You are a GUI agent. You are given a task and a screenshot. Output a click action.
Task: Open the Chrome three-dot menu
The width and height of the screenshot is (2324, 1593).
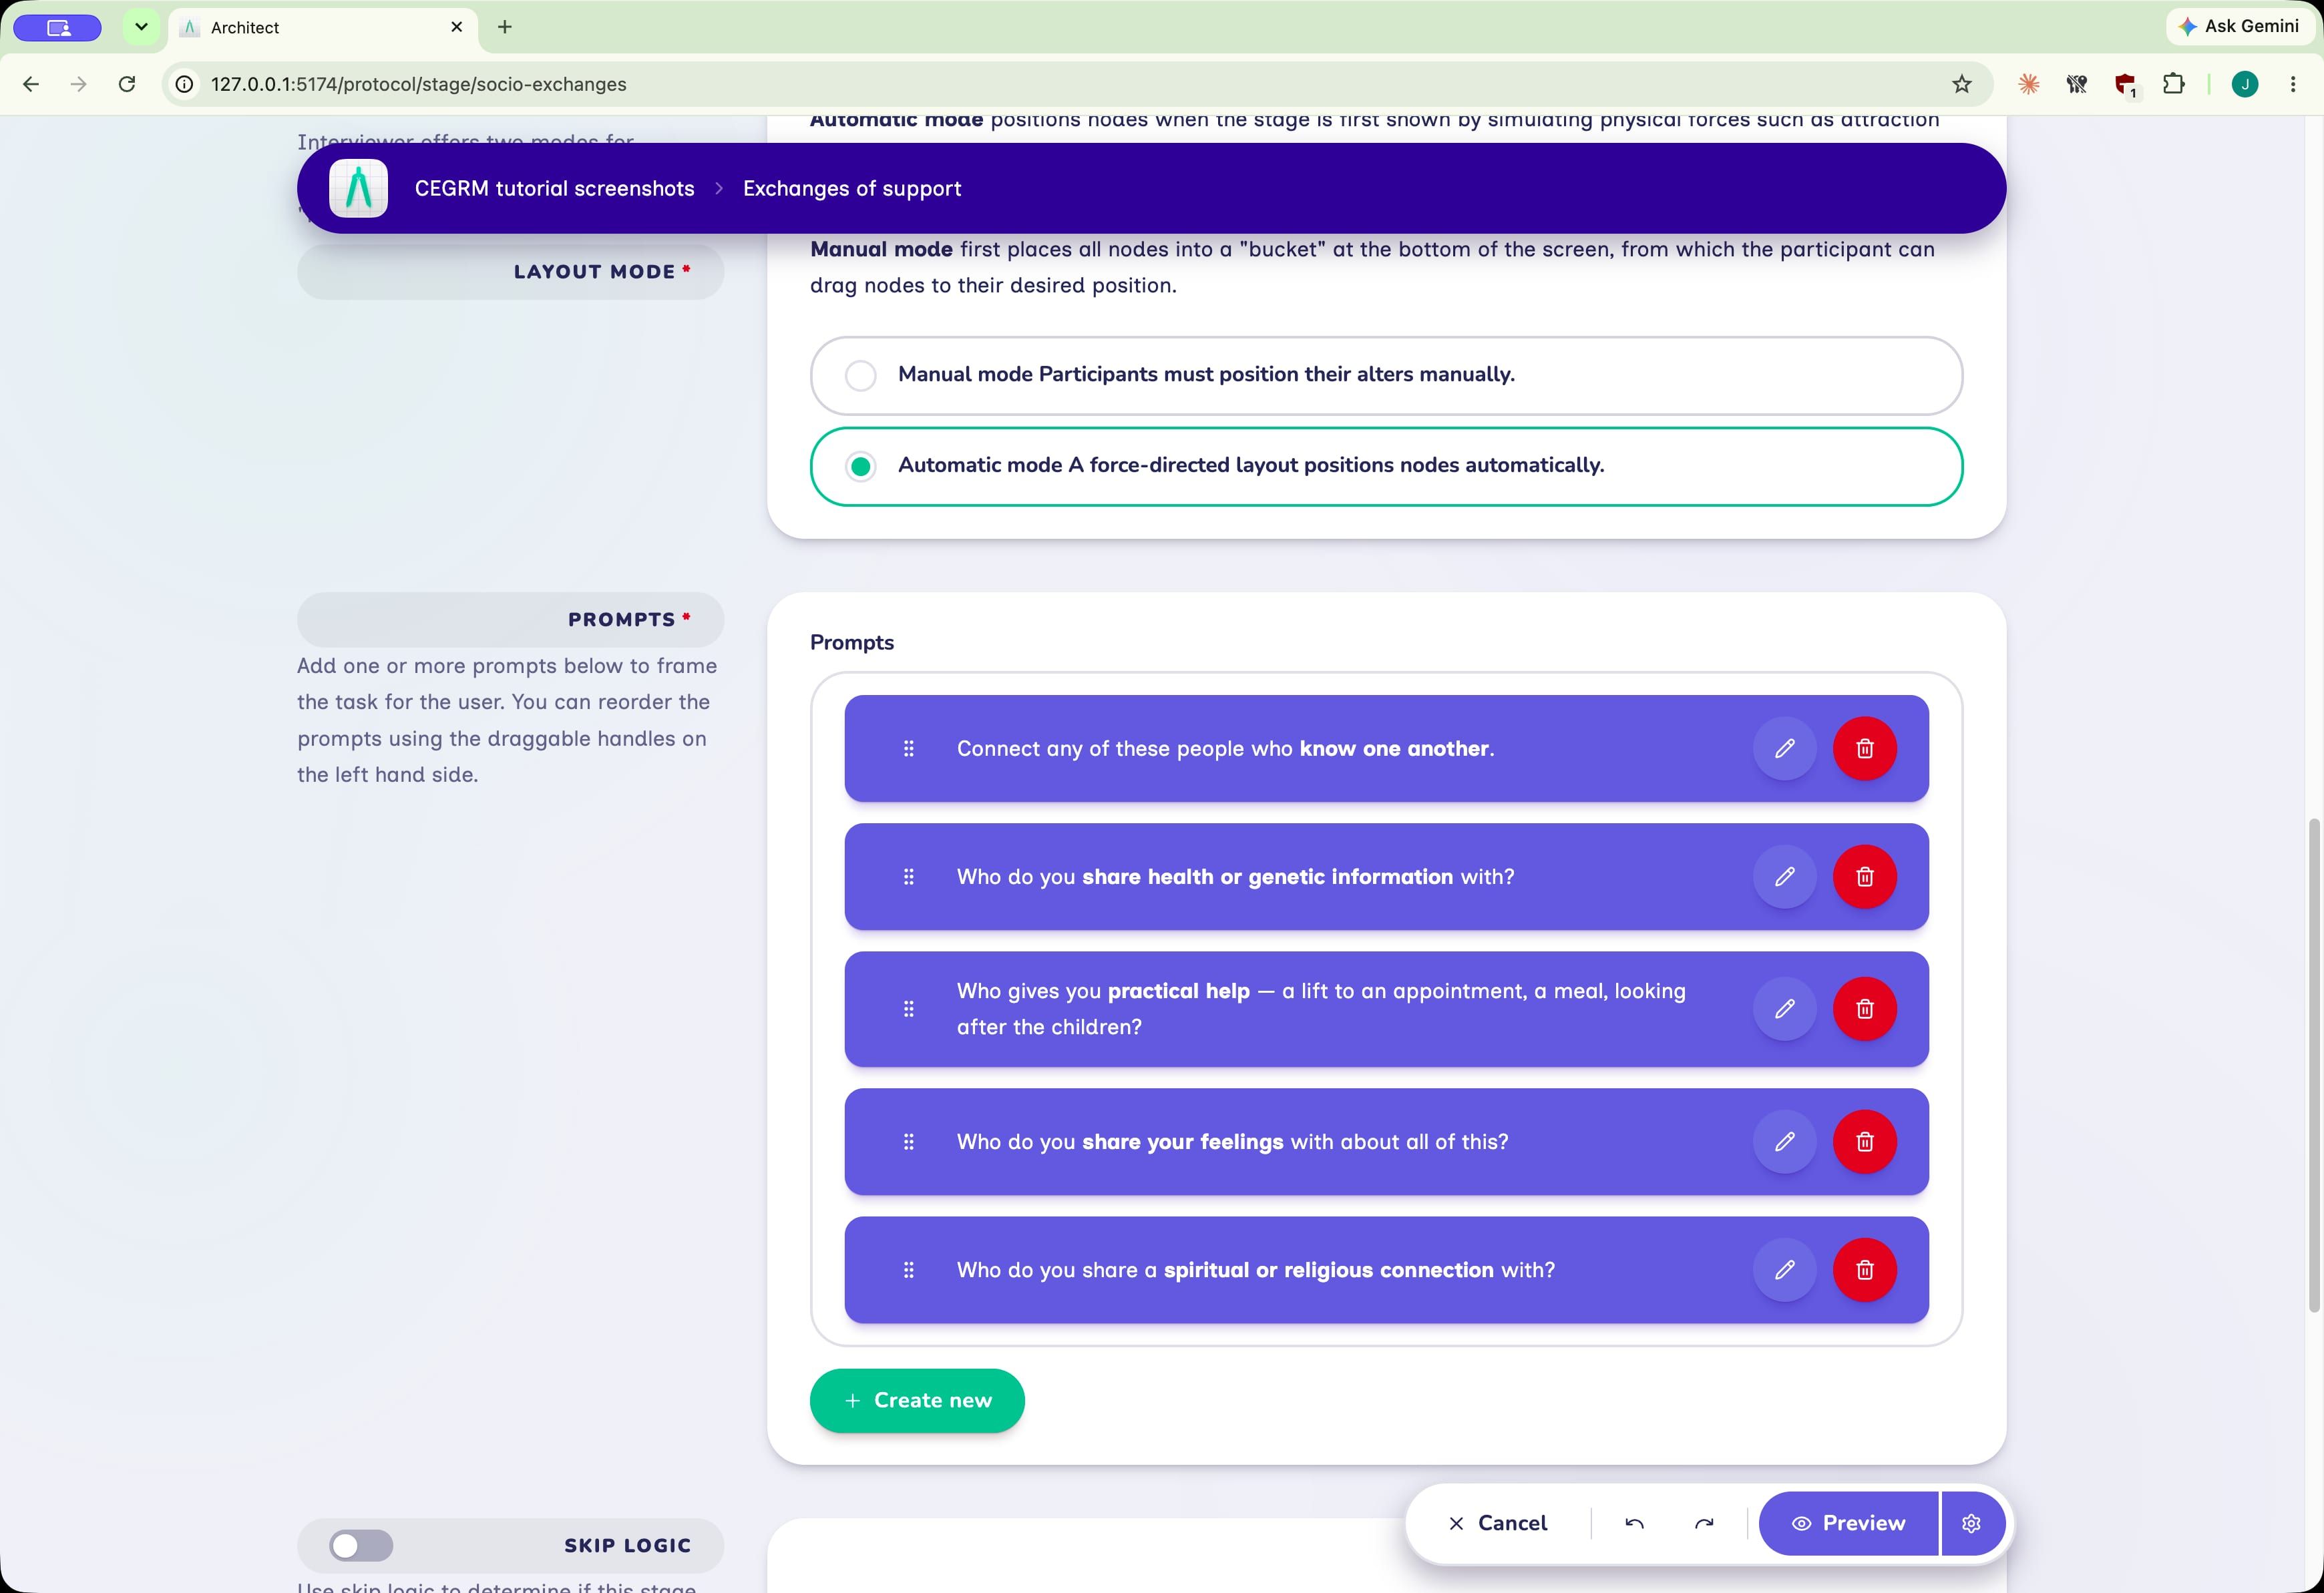click(2292, 84)
